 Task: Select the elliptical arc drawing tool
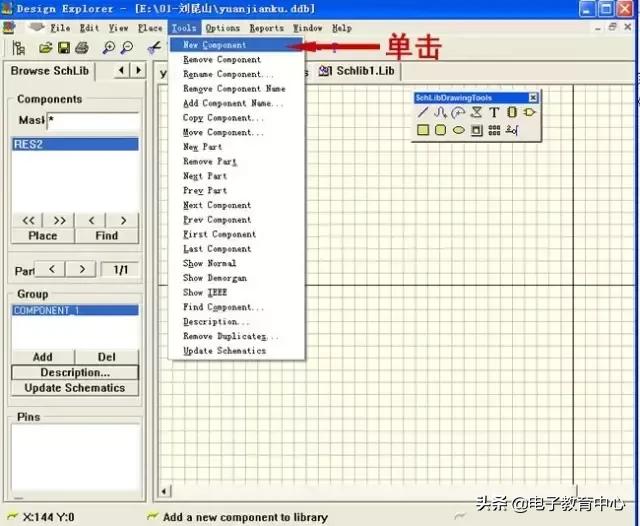[458, 112]
